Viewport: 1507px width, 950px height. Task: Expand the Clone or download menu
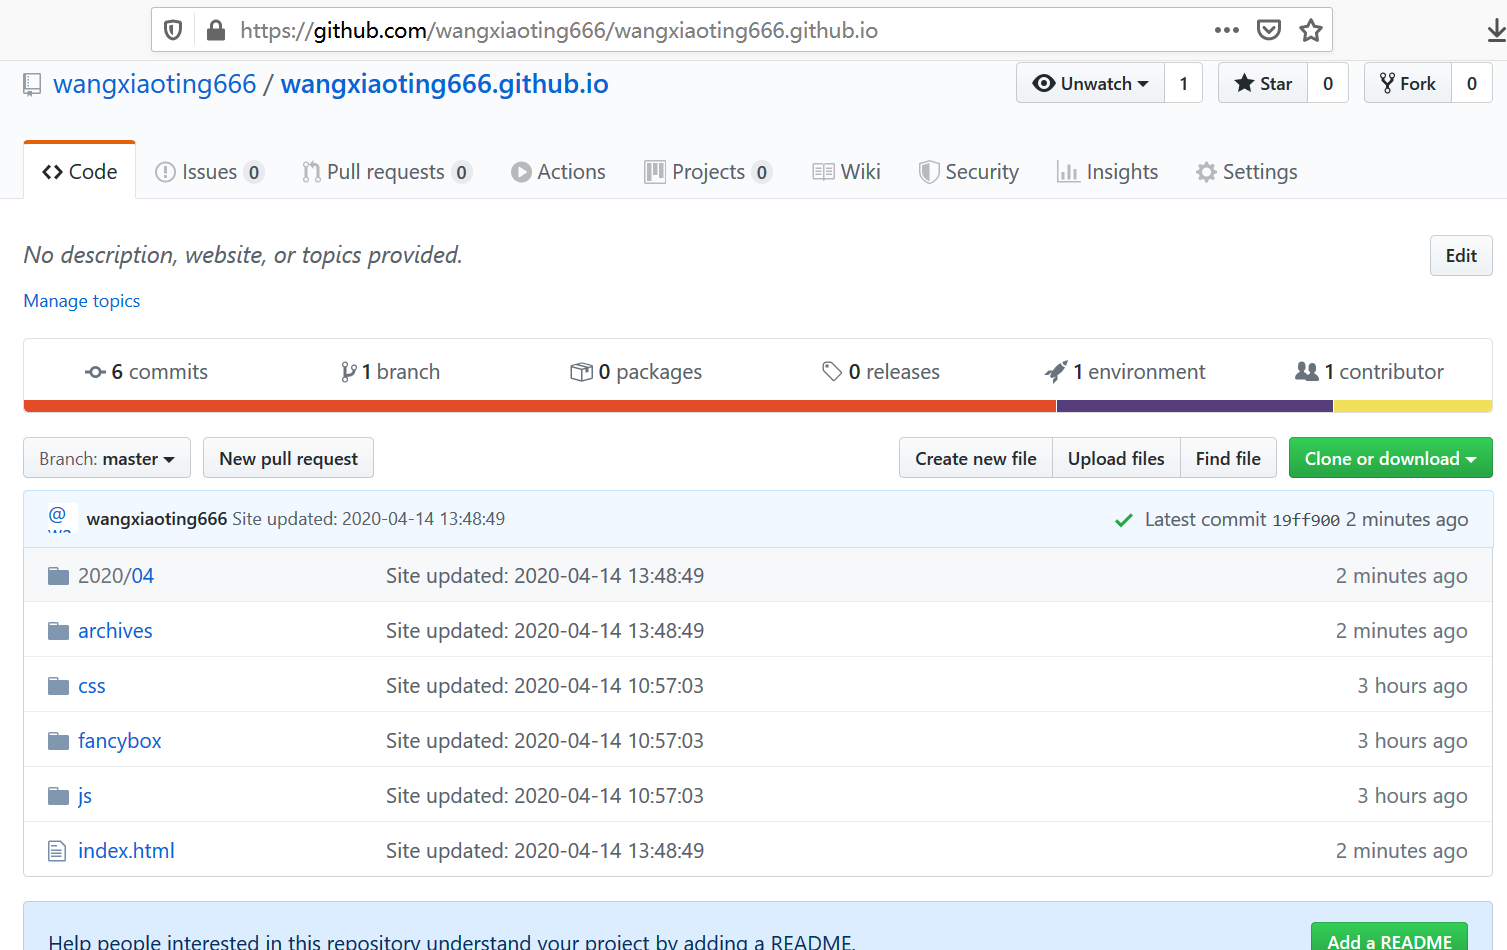1390,458
